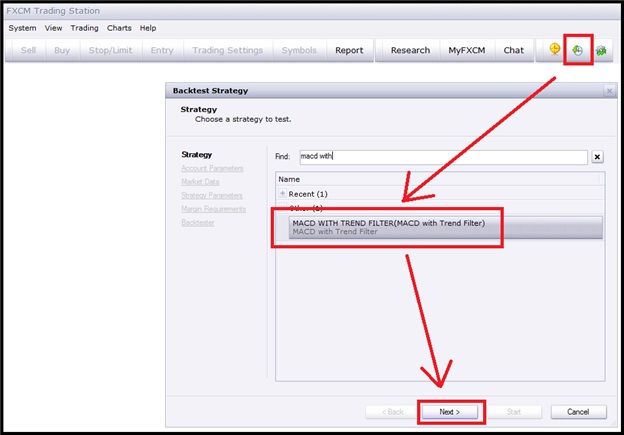Screen dimensions: 624x435
Task: Click the Cancel button
Action: [579, 412]
